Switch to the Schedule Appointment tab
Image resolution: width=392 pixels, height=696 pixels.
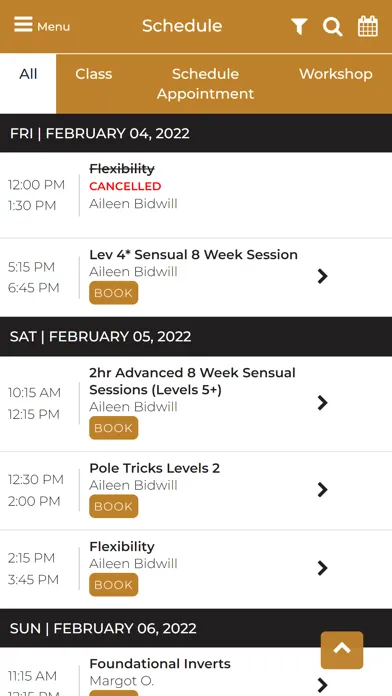206,83
